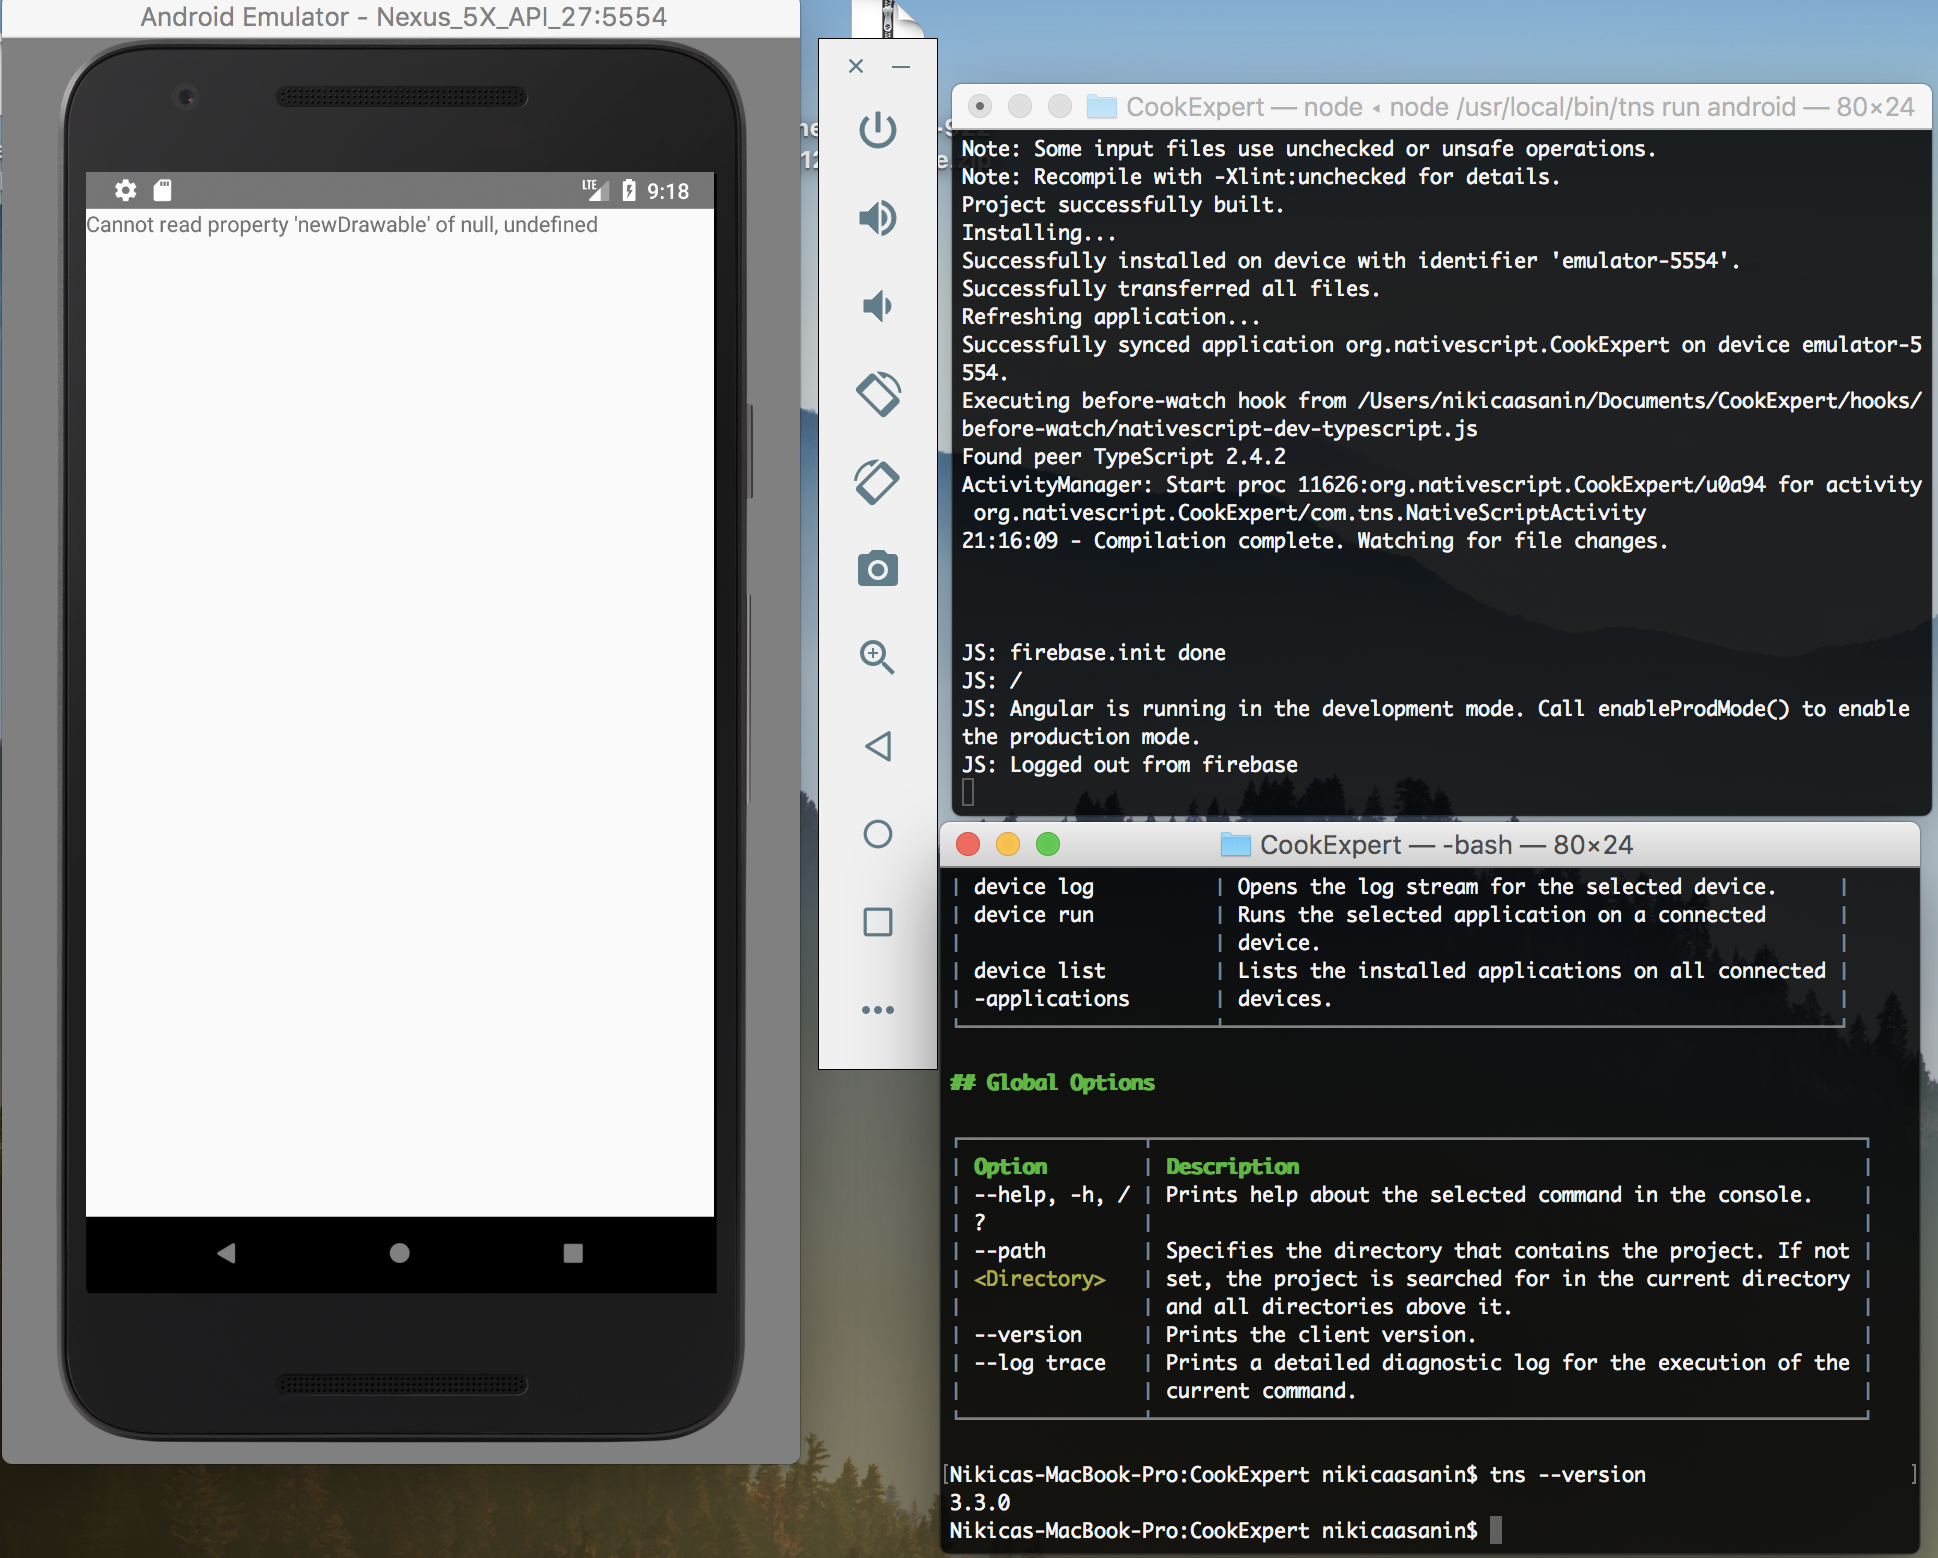Click the LTE signal indicator
This screenshot has width=1938, height=1558.
[596, 189]
